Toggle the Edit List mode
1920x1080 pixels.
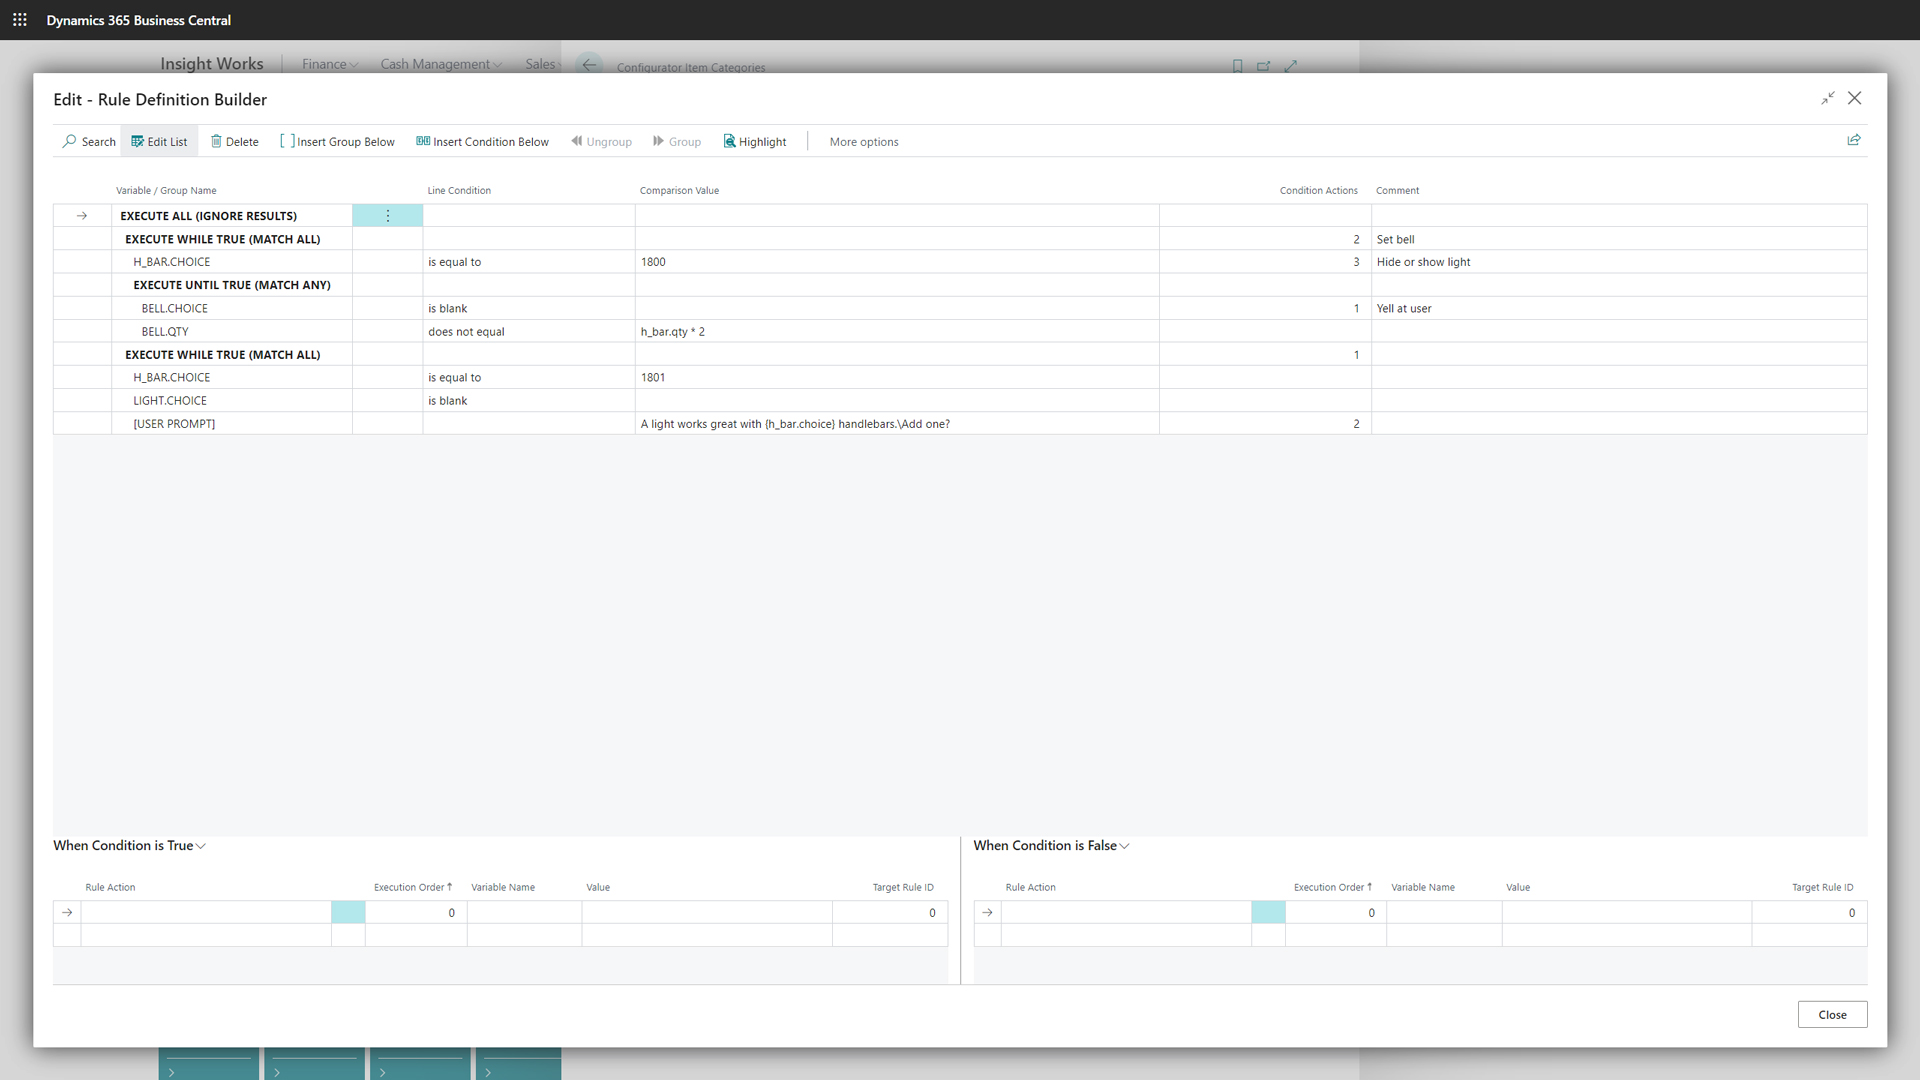tap(159, 141)
